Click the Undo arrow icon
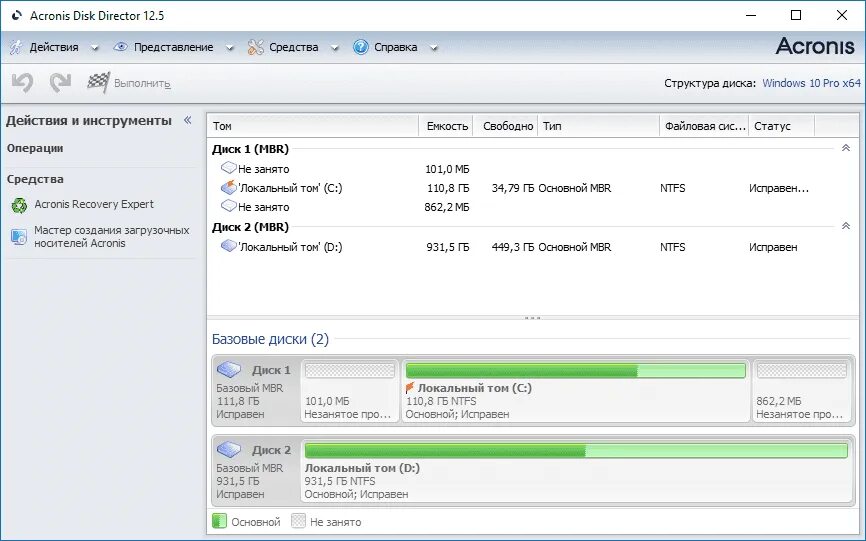 [x=23, y=83]
